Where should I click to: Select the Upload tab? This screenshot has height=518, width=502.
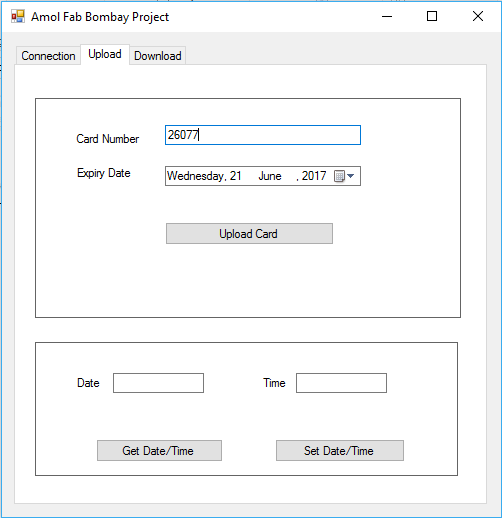105,54
